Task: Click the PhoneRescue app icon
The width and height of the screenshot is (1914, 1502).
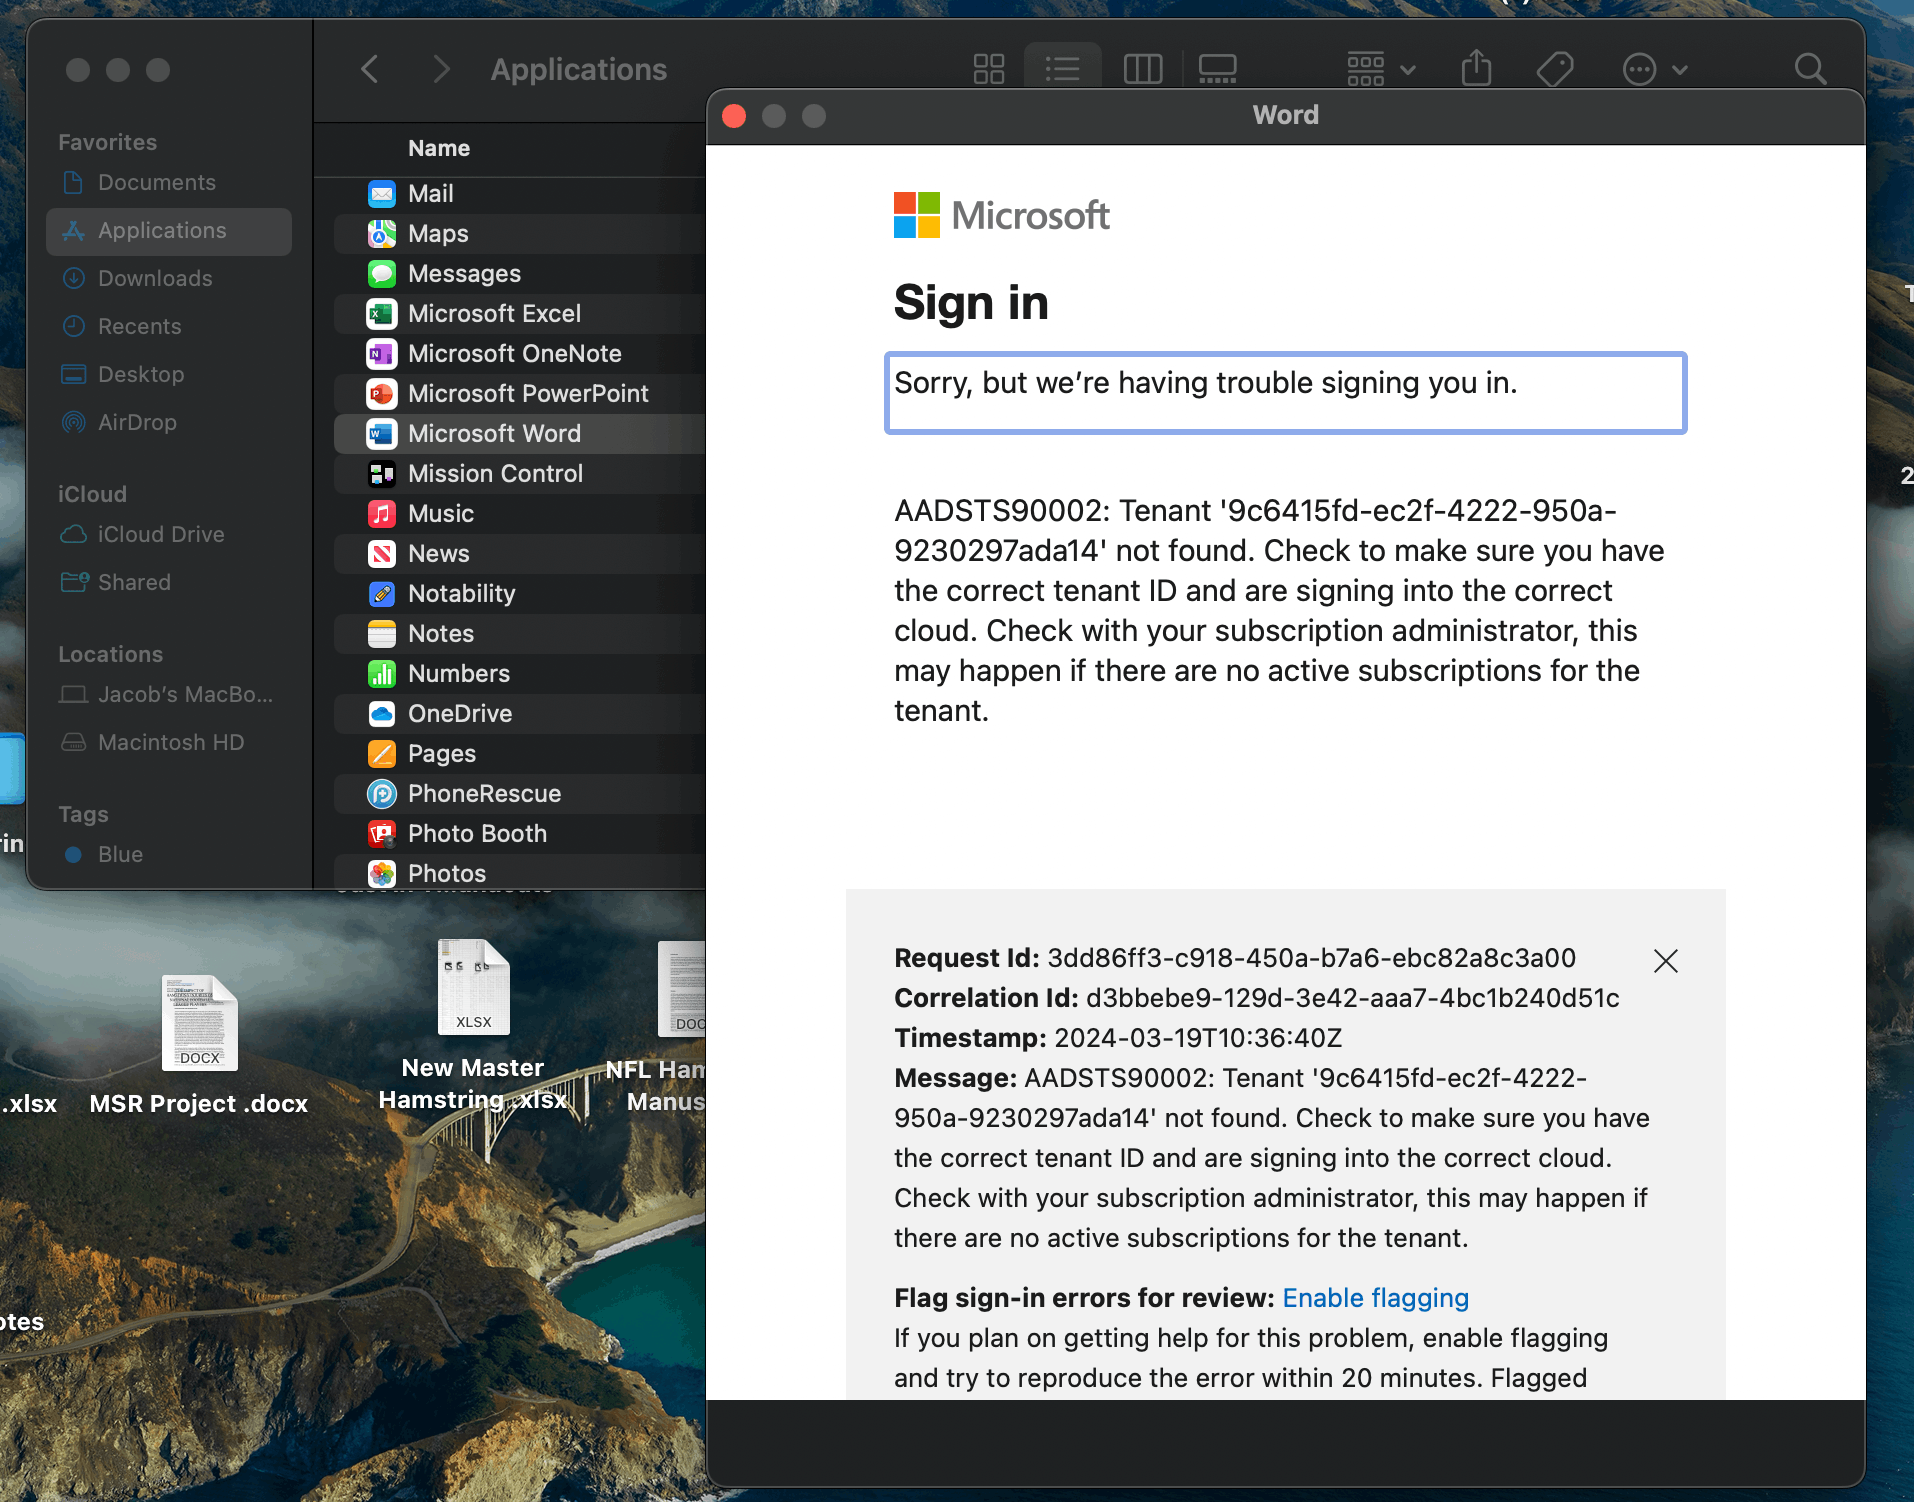Action: [382, 794]
